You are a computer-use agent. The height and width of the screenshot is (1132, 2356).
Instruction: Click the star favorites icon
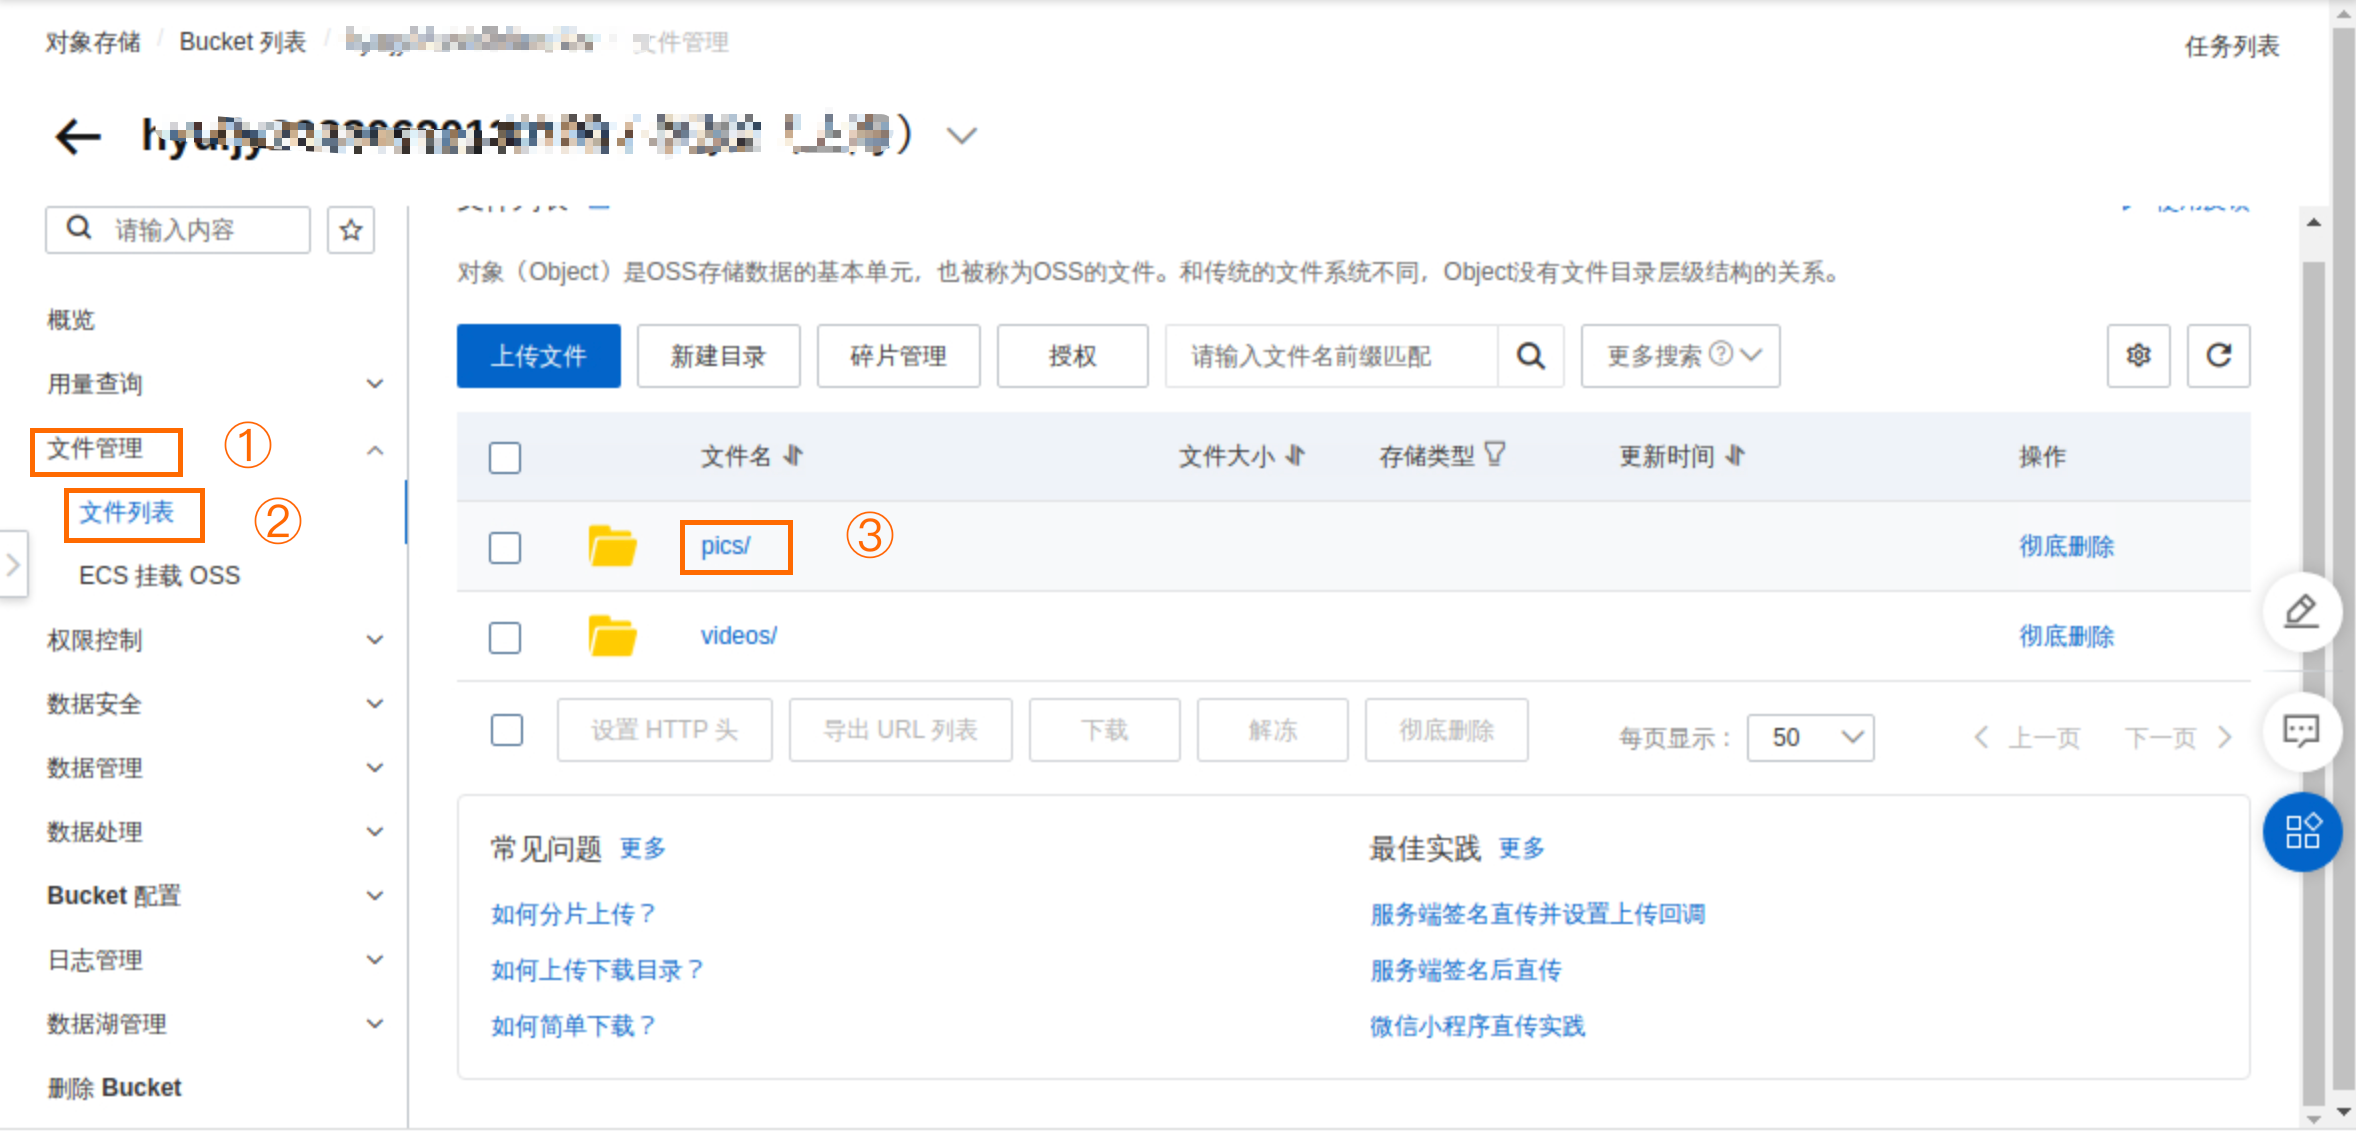pyautogui.click(x=350, y=231)
